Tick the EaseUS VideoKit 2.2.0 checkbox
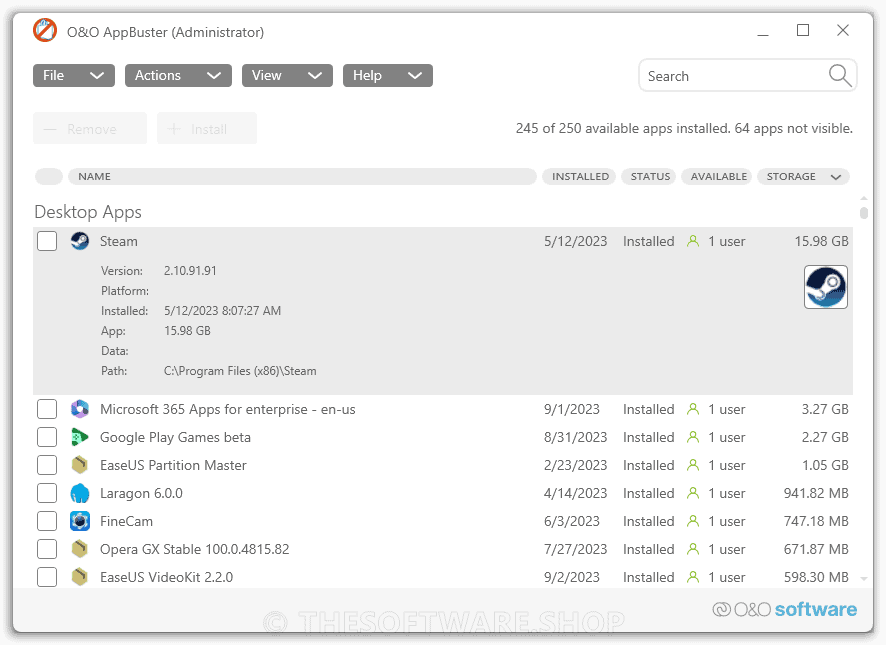886x645 pixels. tap(47, 577)
